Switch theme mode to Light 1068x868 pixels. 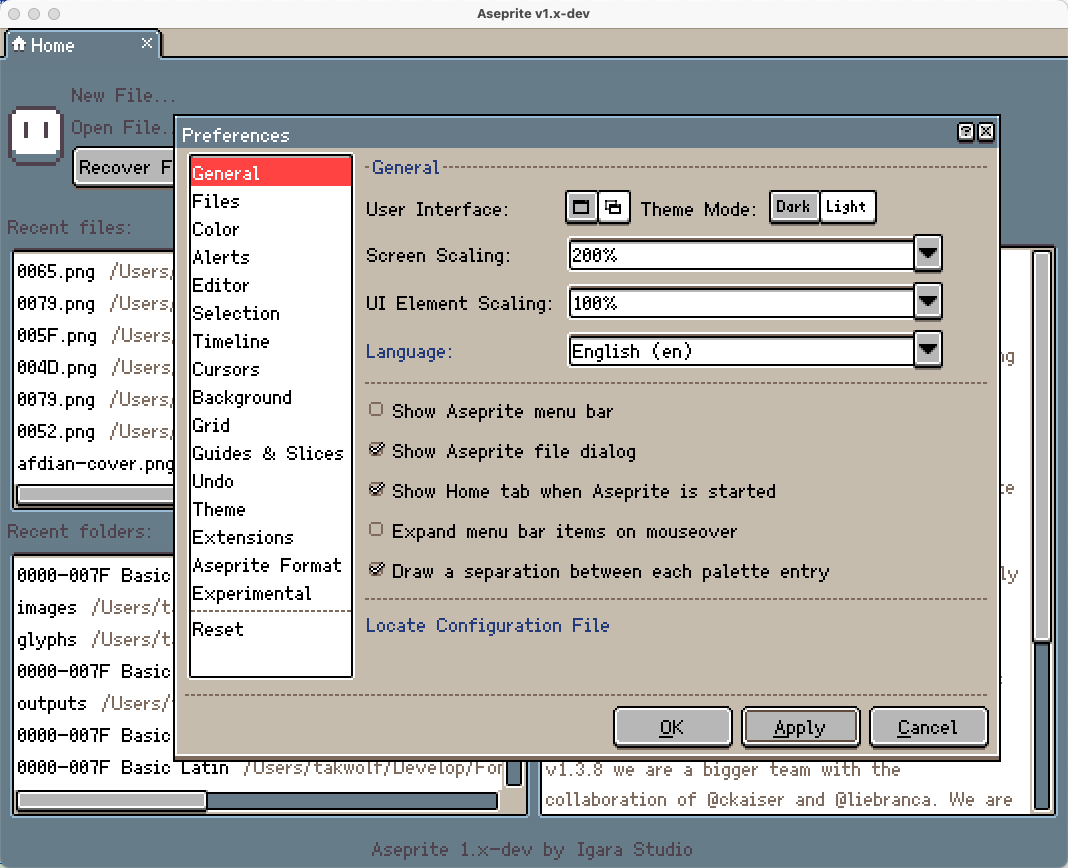point(847,207)
